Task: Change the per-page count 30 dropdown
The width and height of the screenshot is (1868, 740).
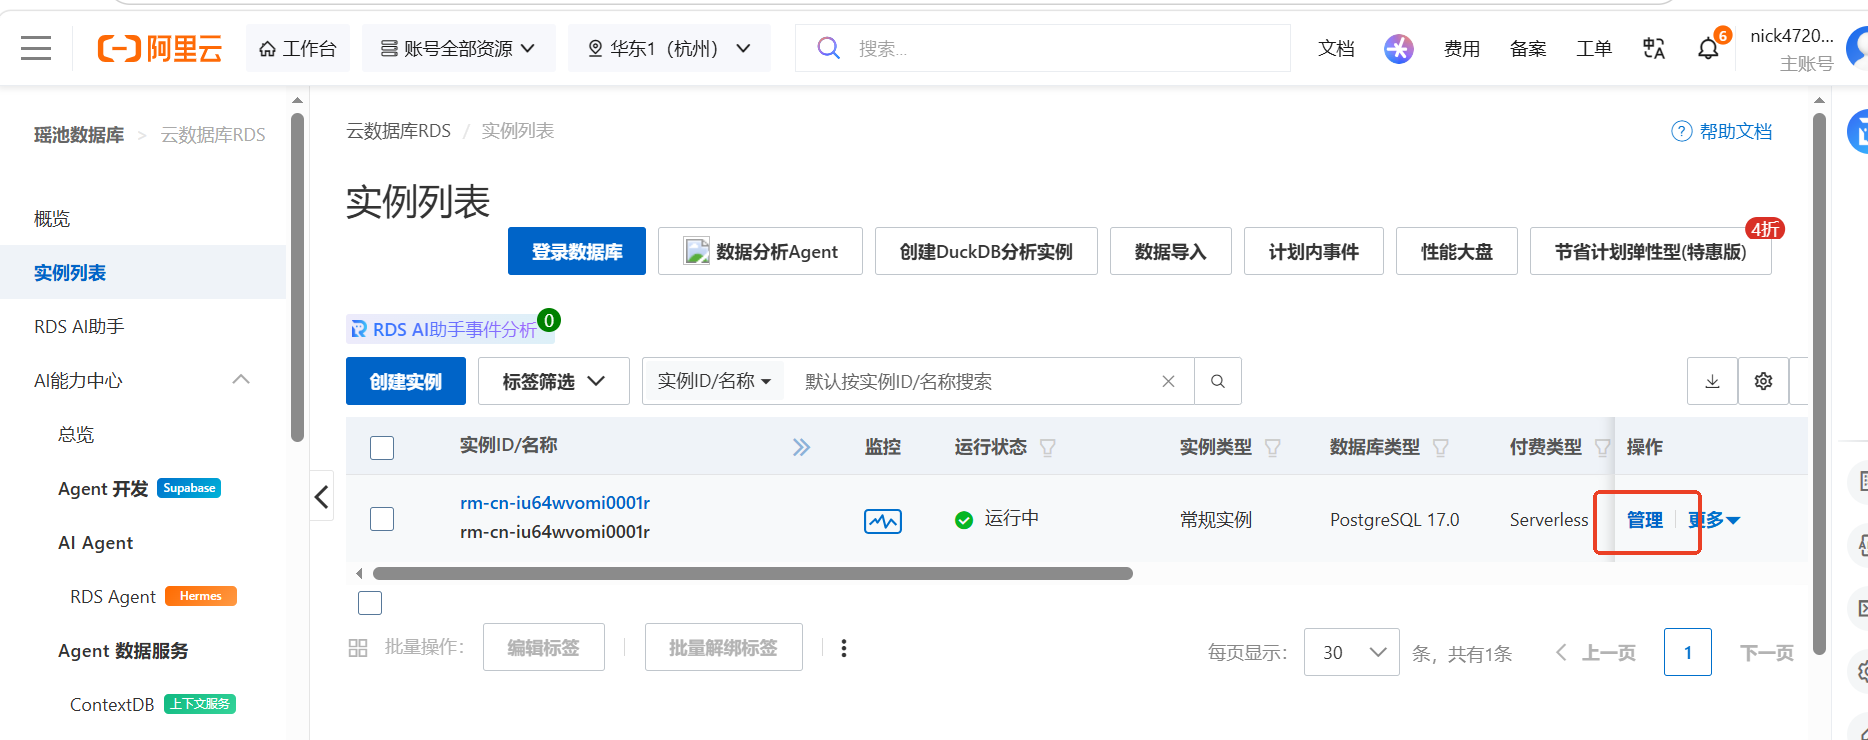Action: click(x=1352, y=652)
